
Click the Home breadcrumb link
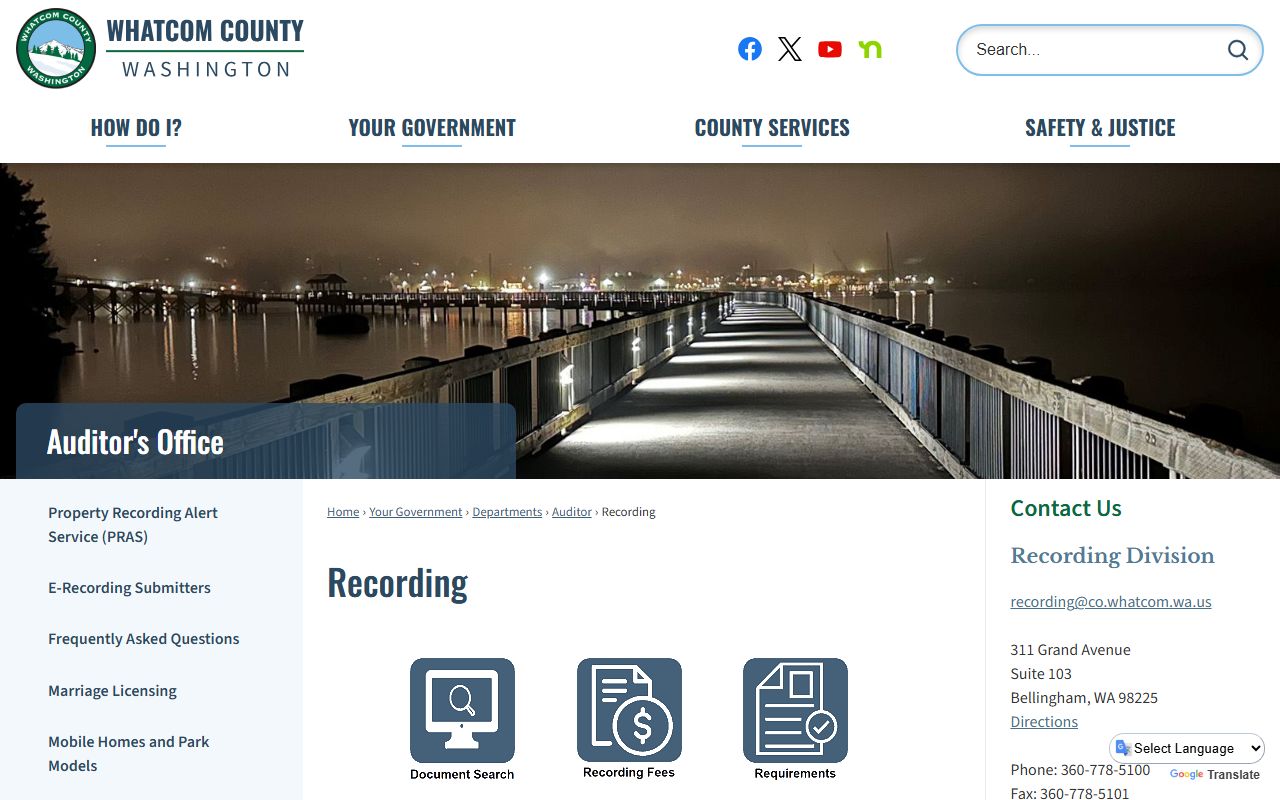pyautogui.click(x=343, y=512)
